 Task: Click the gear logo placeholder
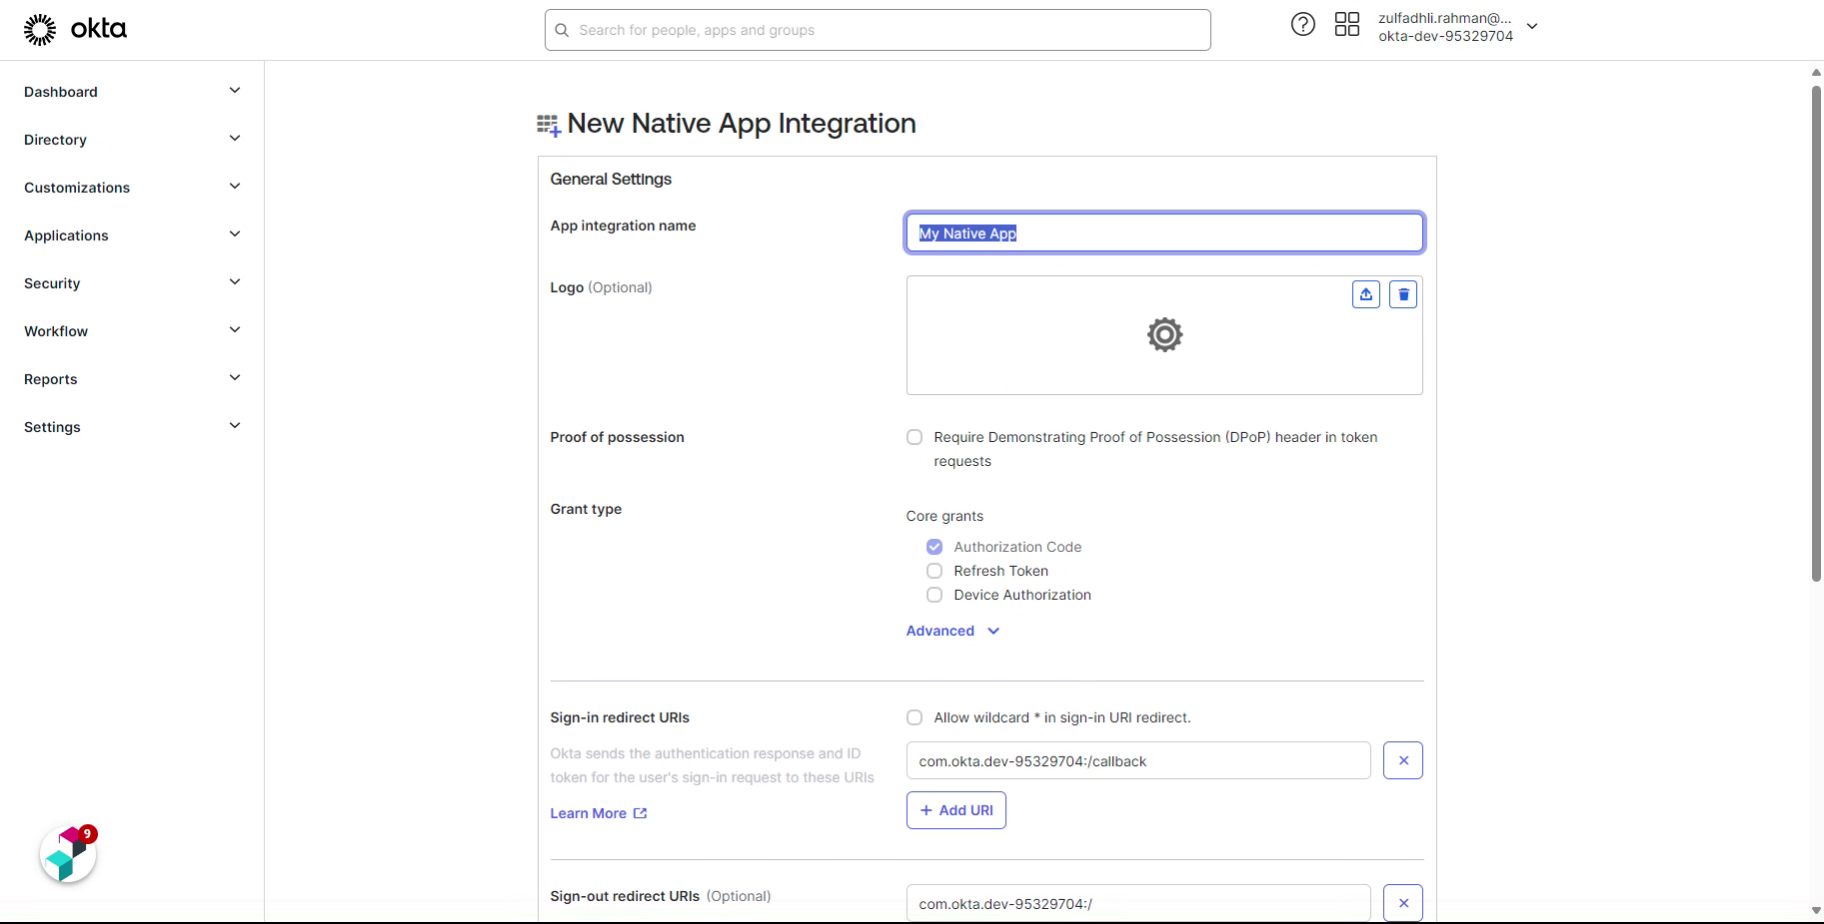(1164, 335)
